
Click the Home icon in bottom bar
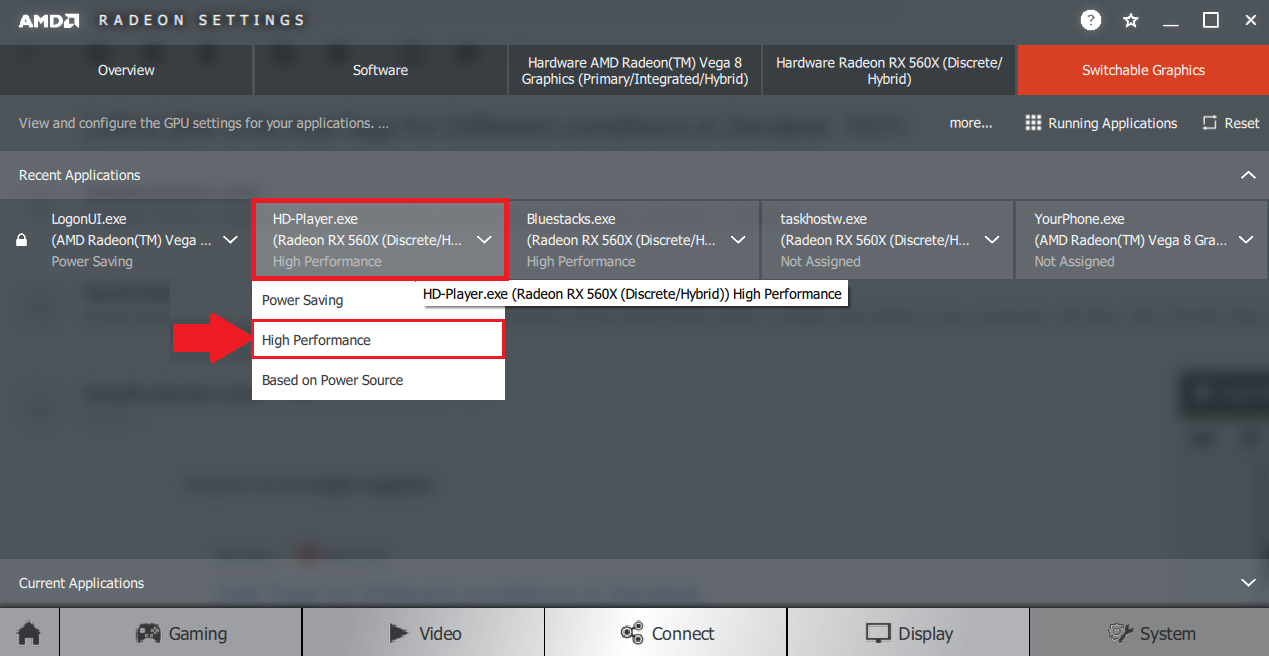(29, 633)
